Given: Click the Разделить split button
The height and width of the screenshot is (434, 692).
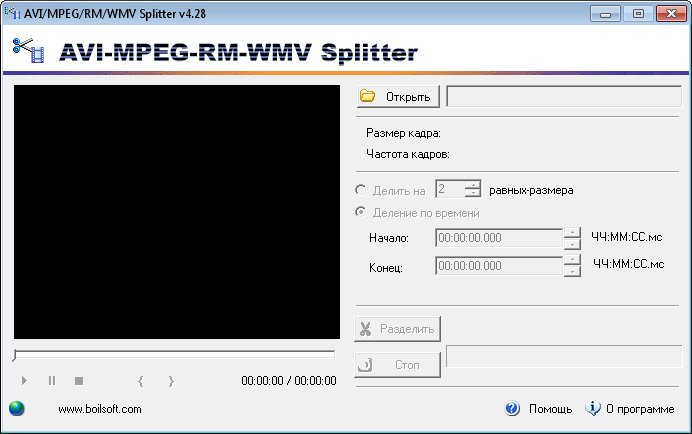Looking at the screenshot, I should 397,329.
